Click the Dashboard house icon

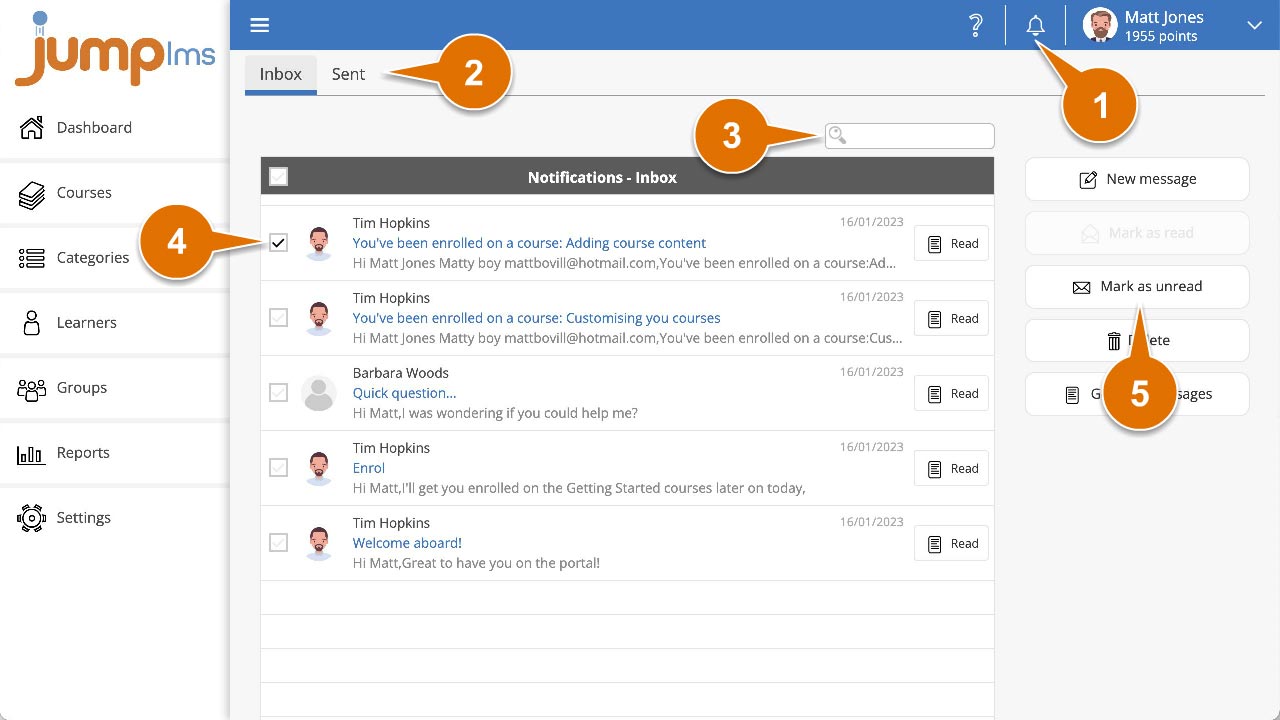coord(32,127)
